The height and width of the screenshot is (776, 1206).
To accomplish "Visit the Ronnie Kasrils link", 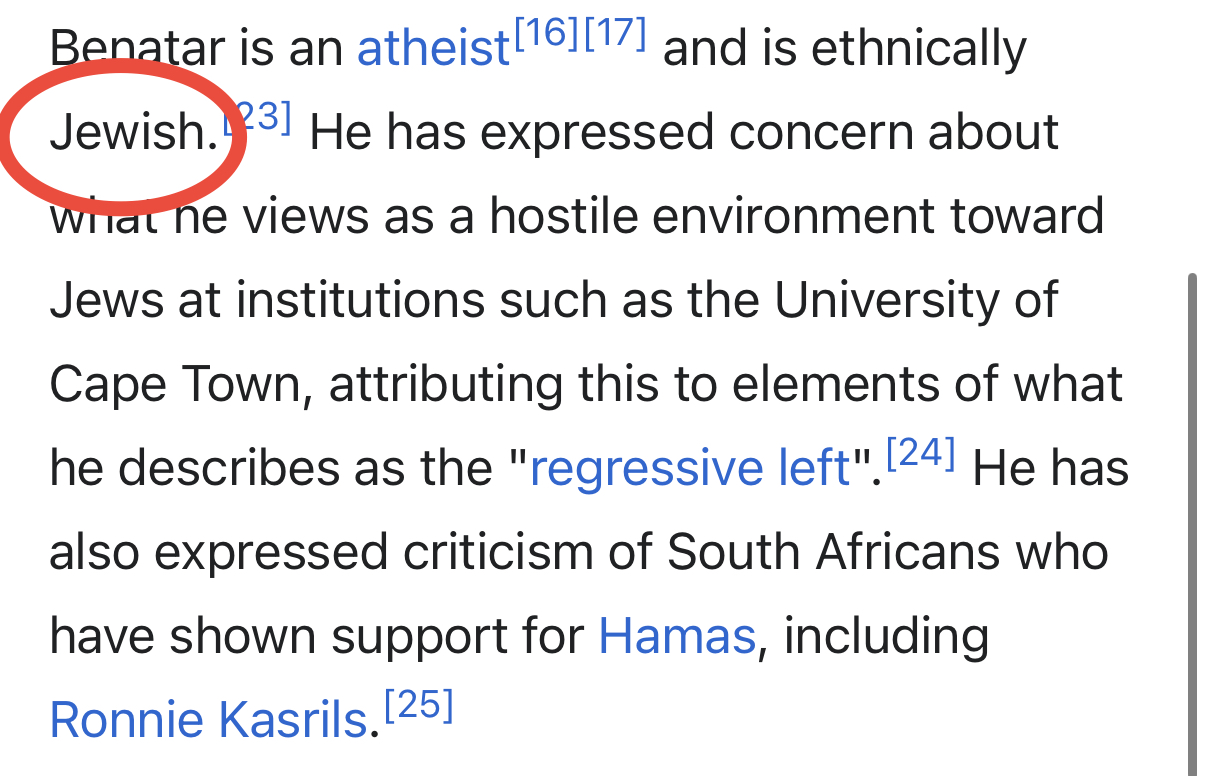I will pyautogui.click(x=209, y=720).
